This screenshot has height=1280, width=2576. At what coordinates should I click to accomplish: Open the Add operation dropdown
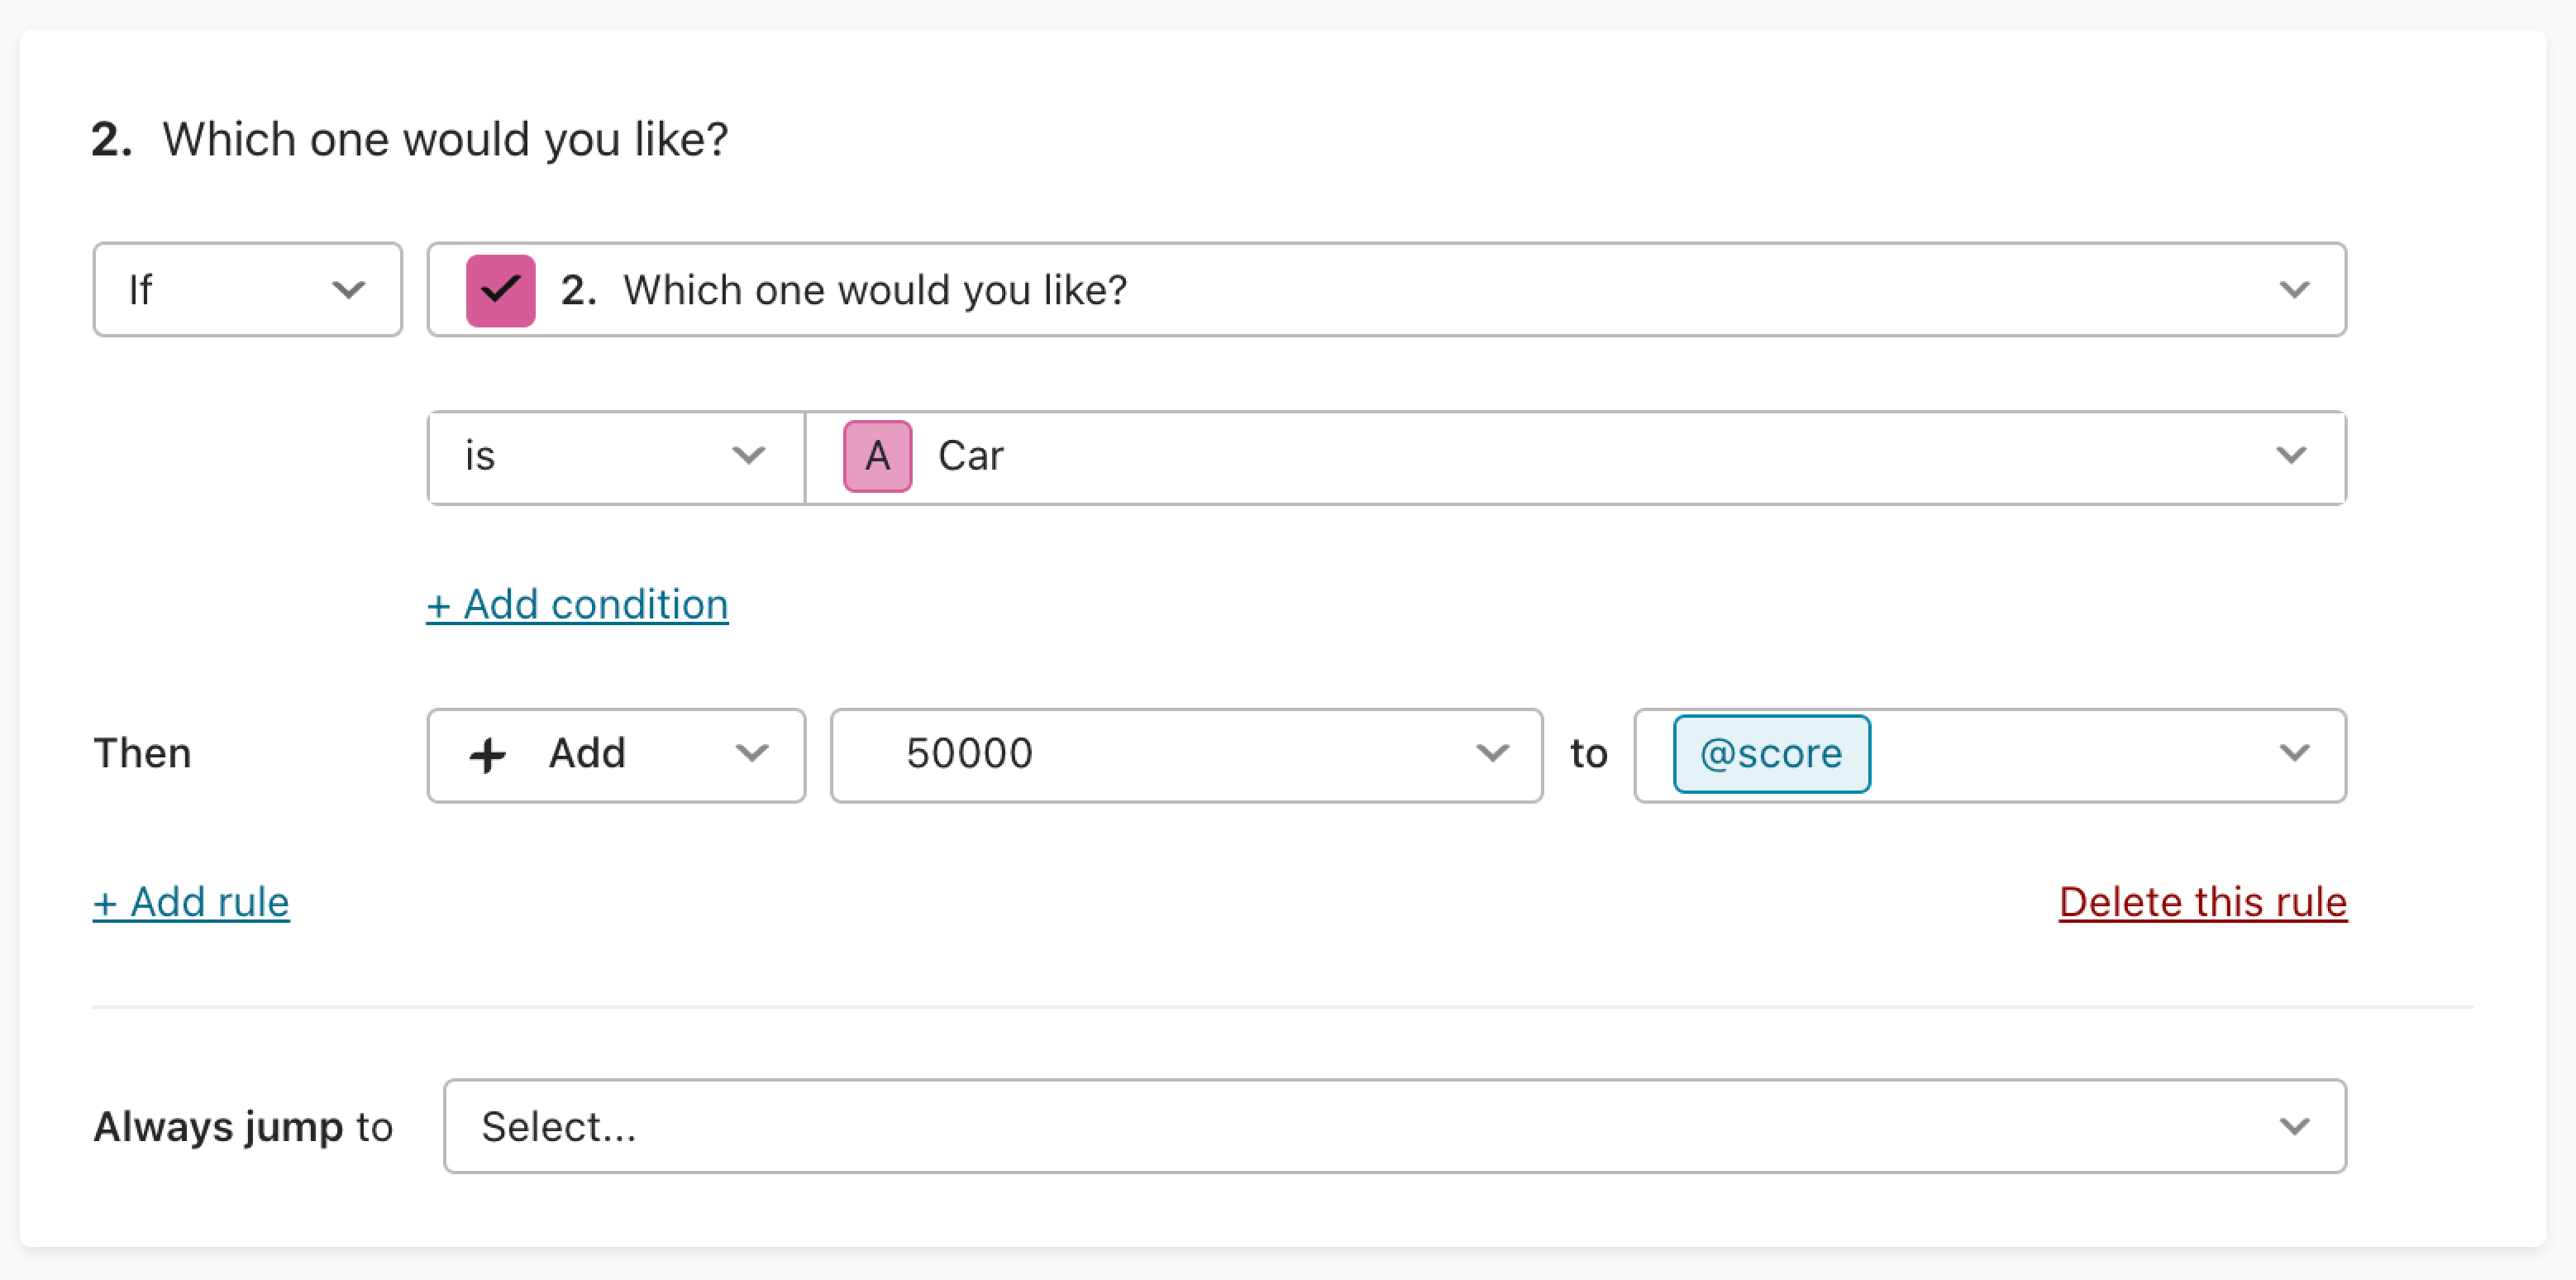tap(616, 755)
